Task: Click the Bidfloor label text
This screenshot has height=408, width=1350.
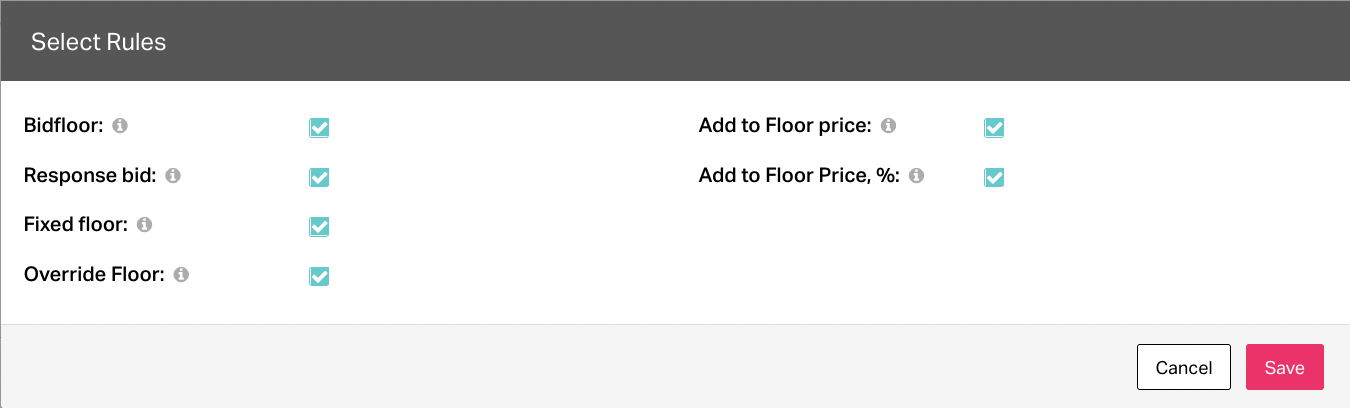Action: pos(64,126)
